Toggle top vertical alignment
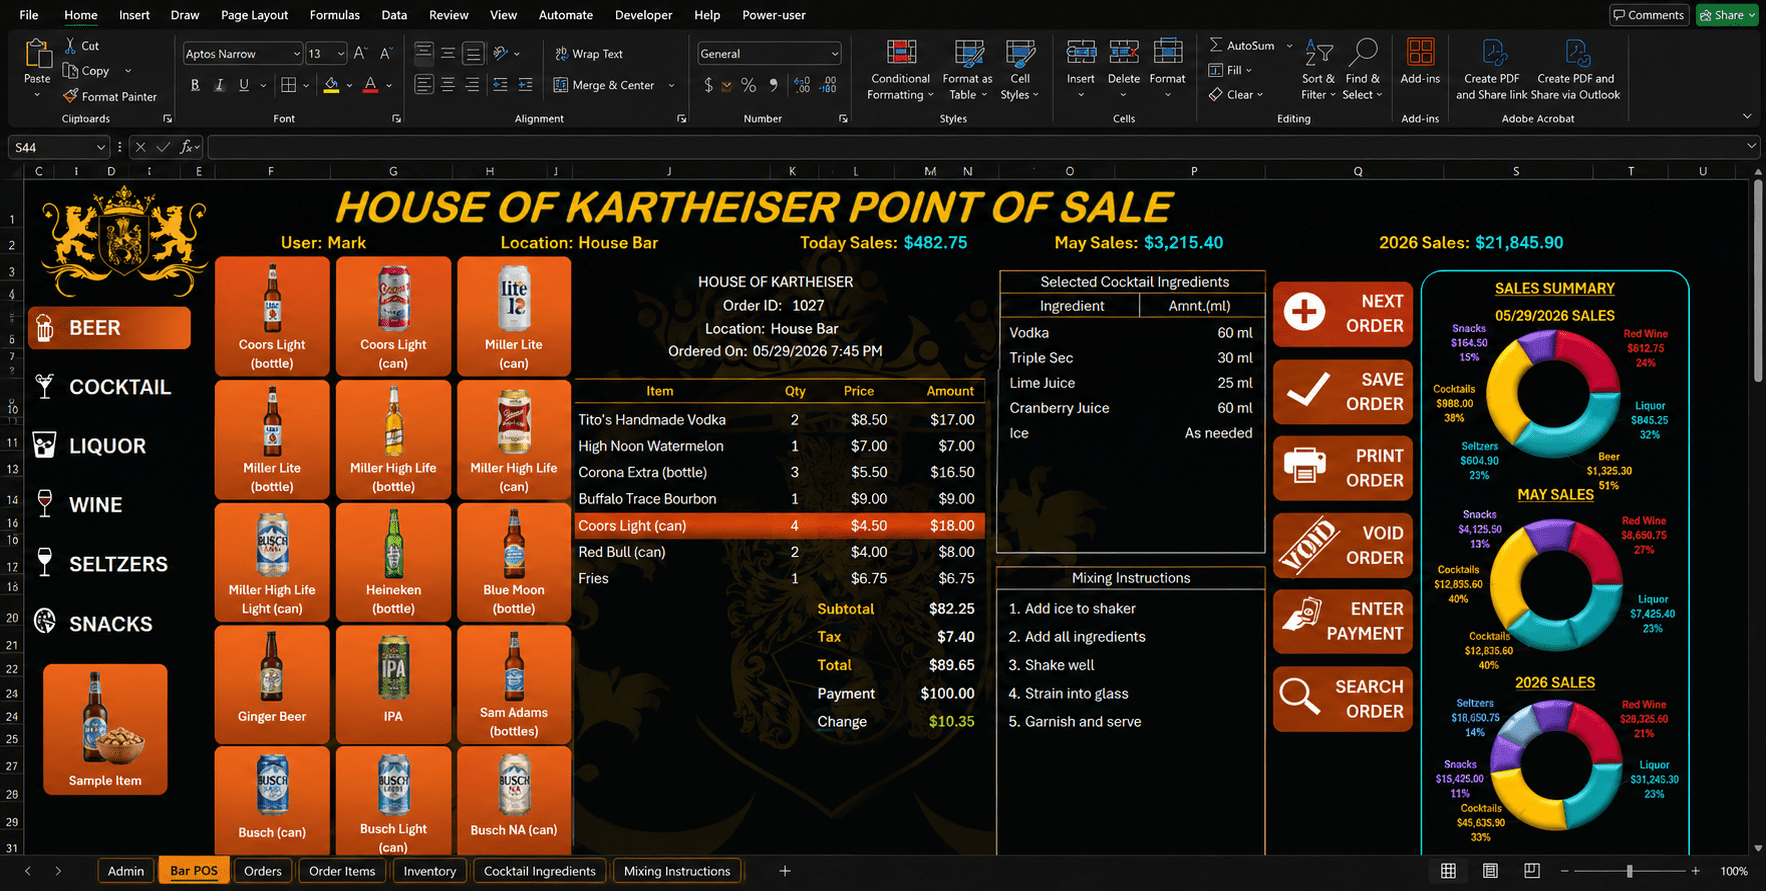 tap(424, 54)
